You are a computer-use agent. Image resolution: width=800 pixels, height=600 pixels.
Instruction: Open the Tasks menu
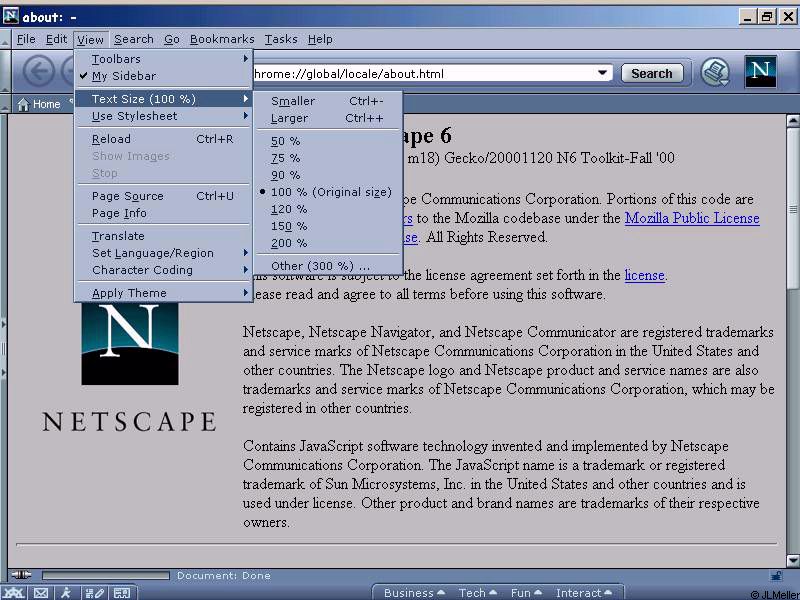[281, 39]
